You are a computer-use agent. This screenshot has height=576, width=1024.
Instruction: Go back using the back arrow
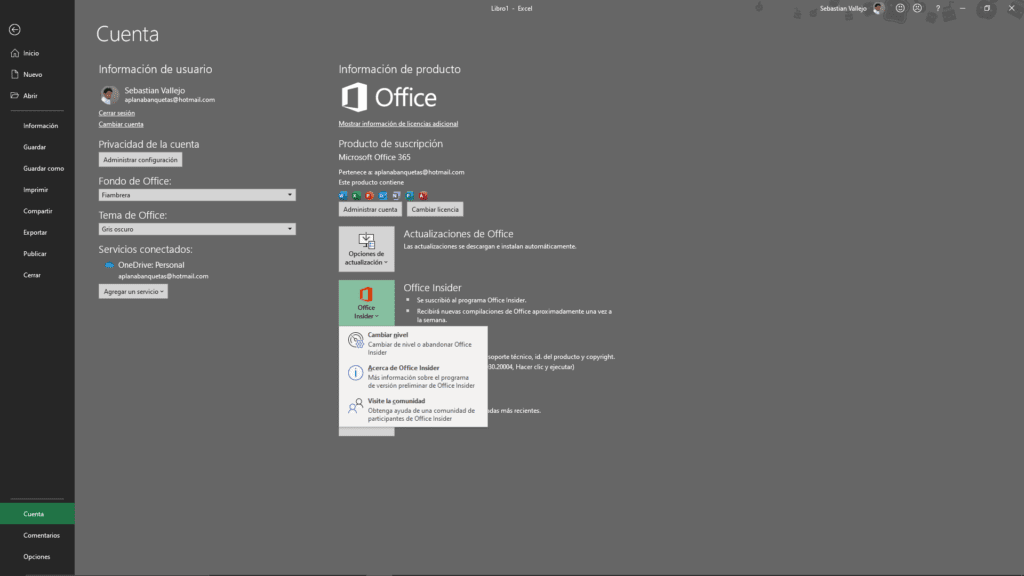point(14,29)
